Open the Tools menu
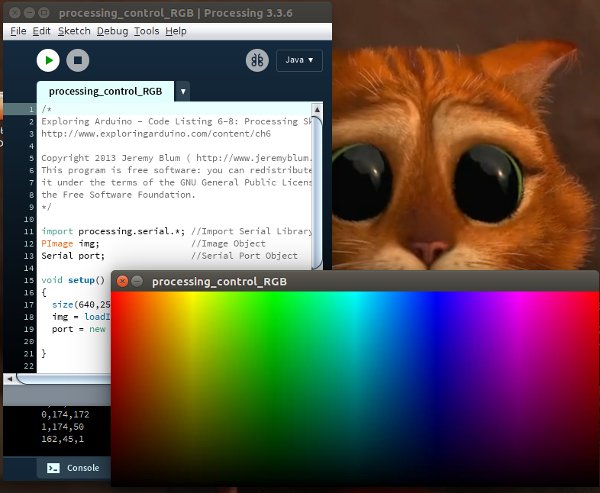600x493 pixels. (x=147, y=31)
